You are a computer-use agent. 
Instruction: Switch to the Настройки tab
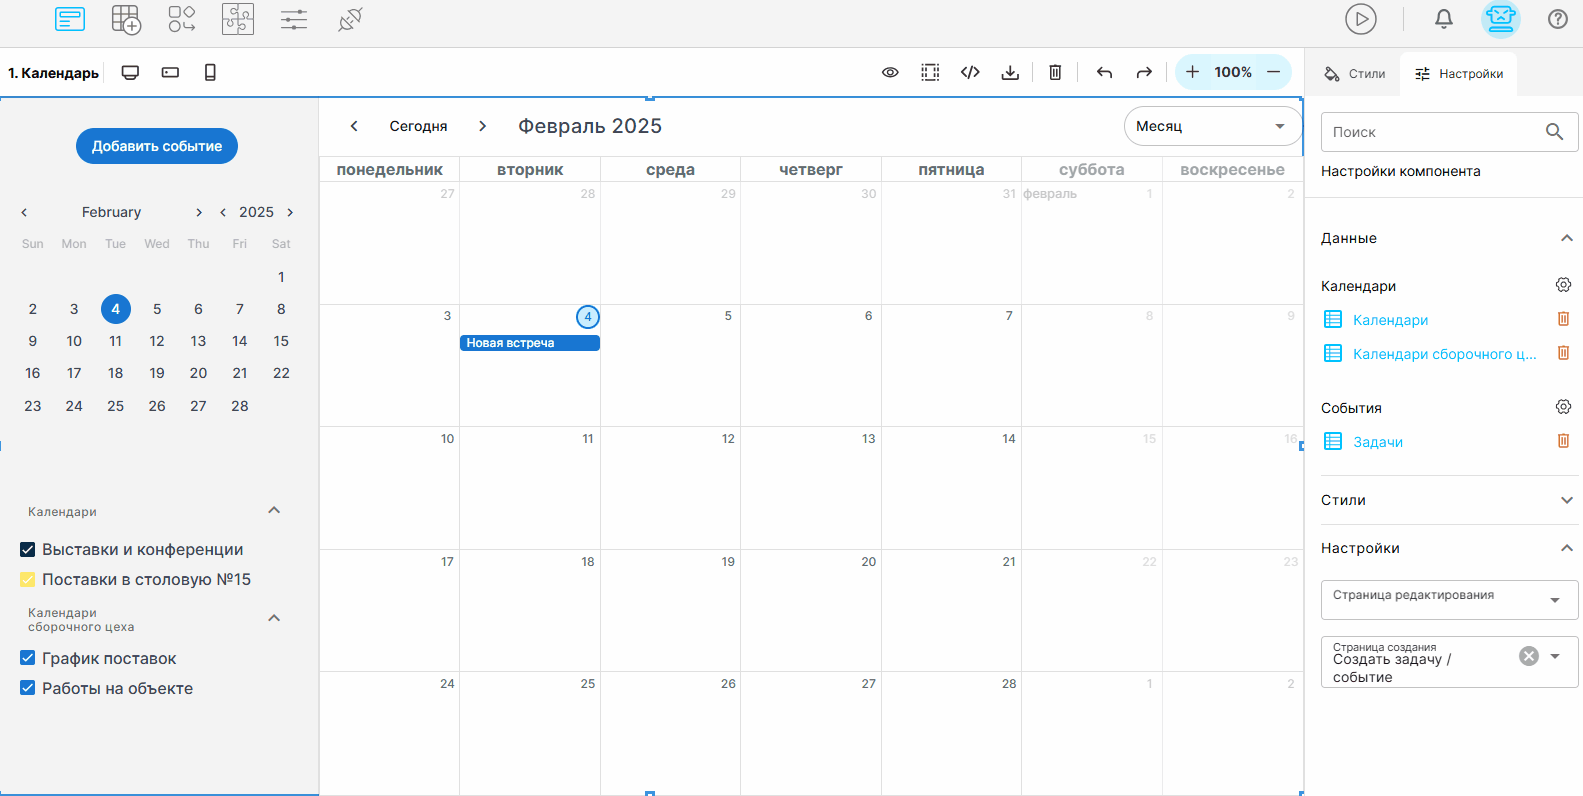click(1459, 74)
